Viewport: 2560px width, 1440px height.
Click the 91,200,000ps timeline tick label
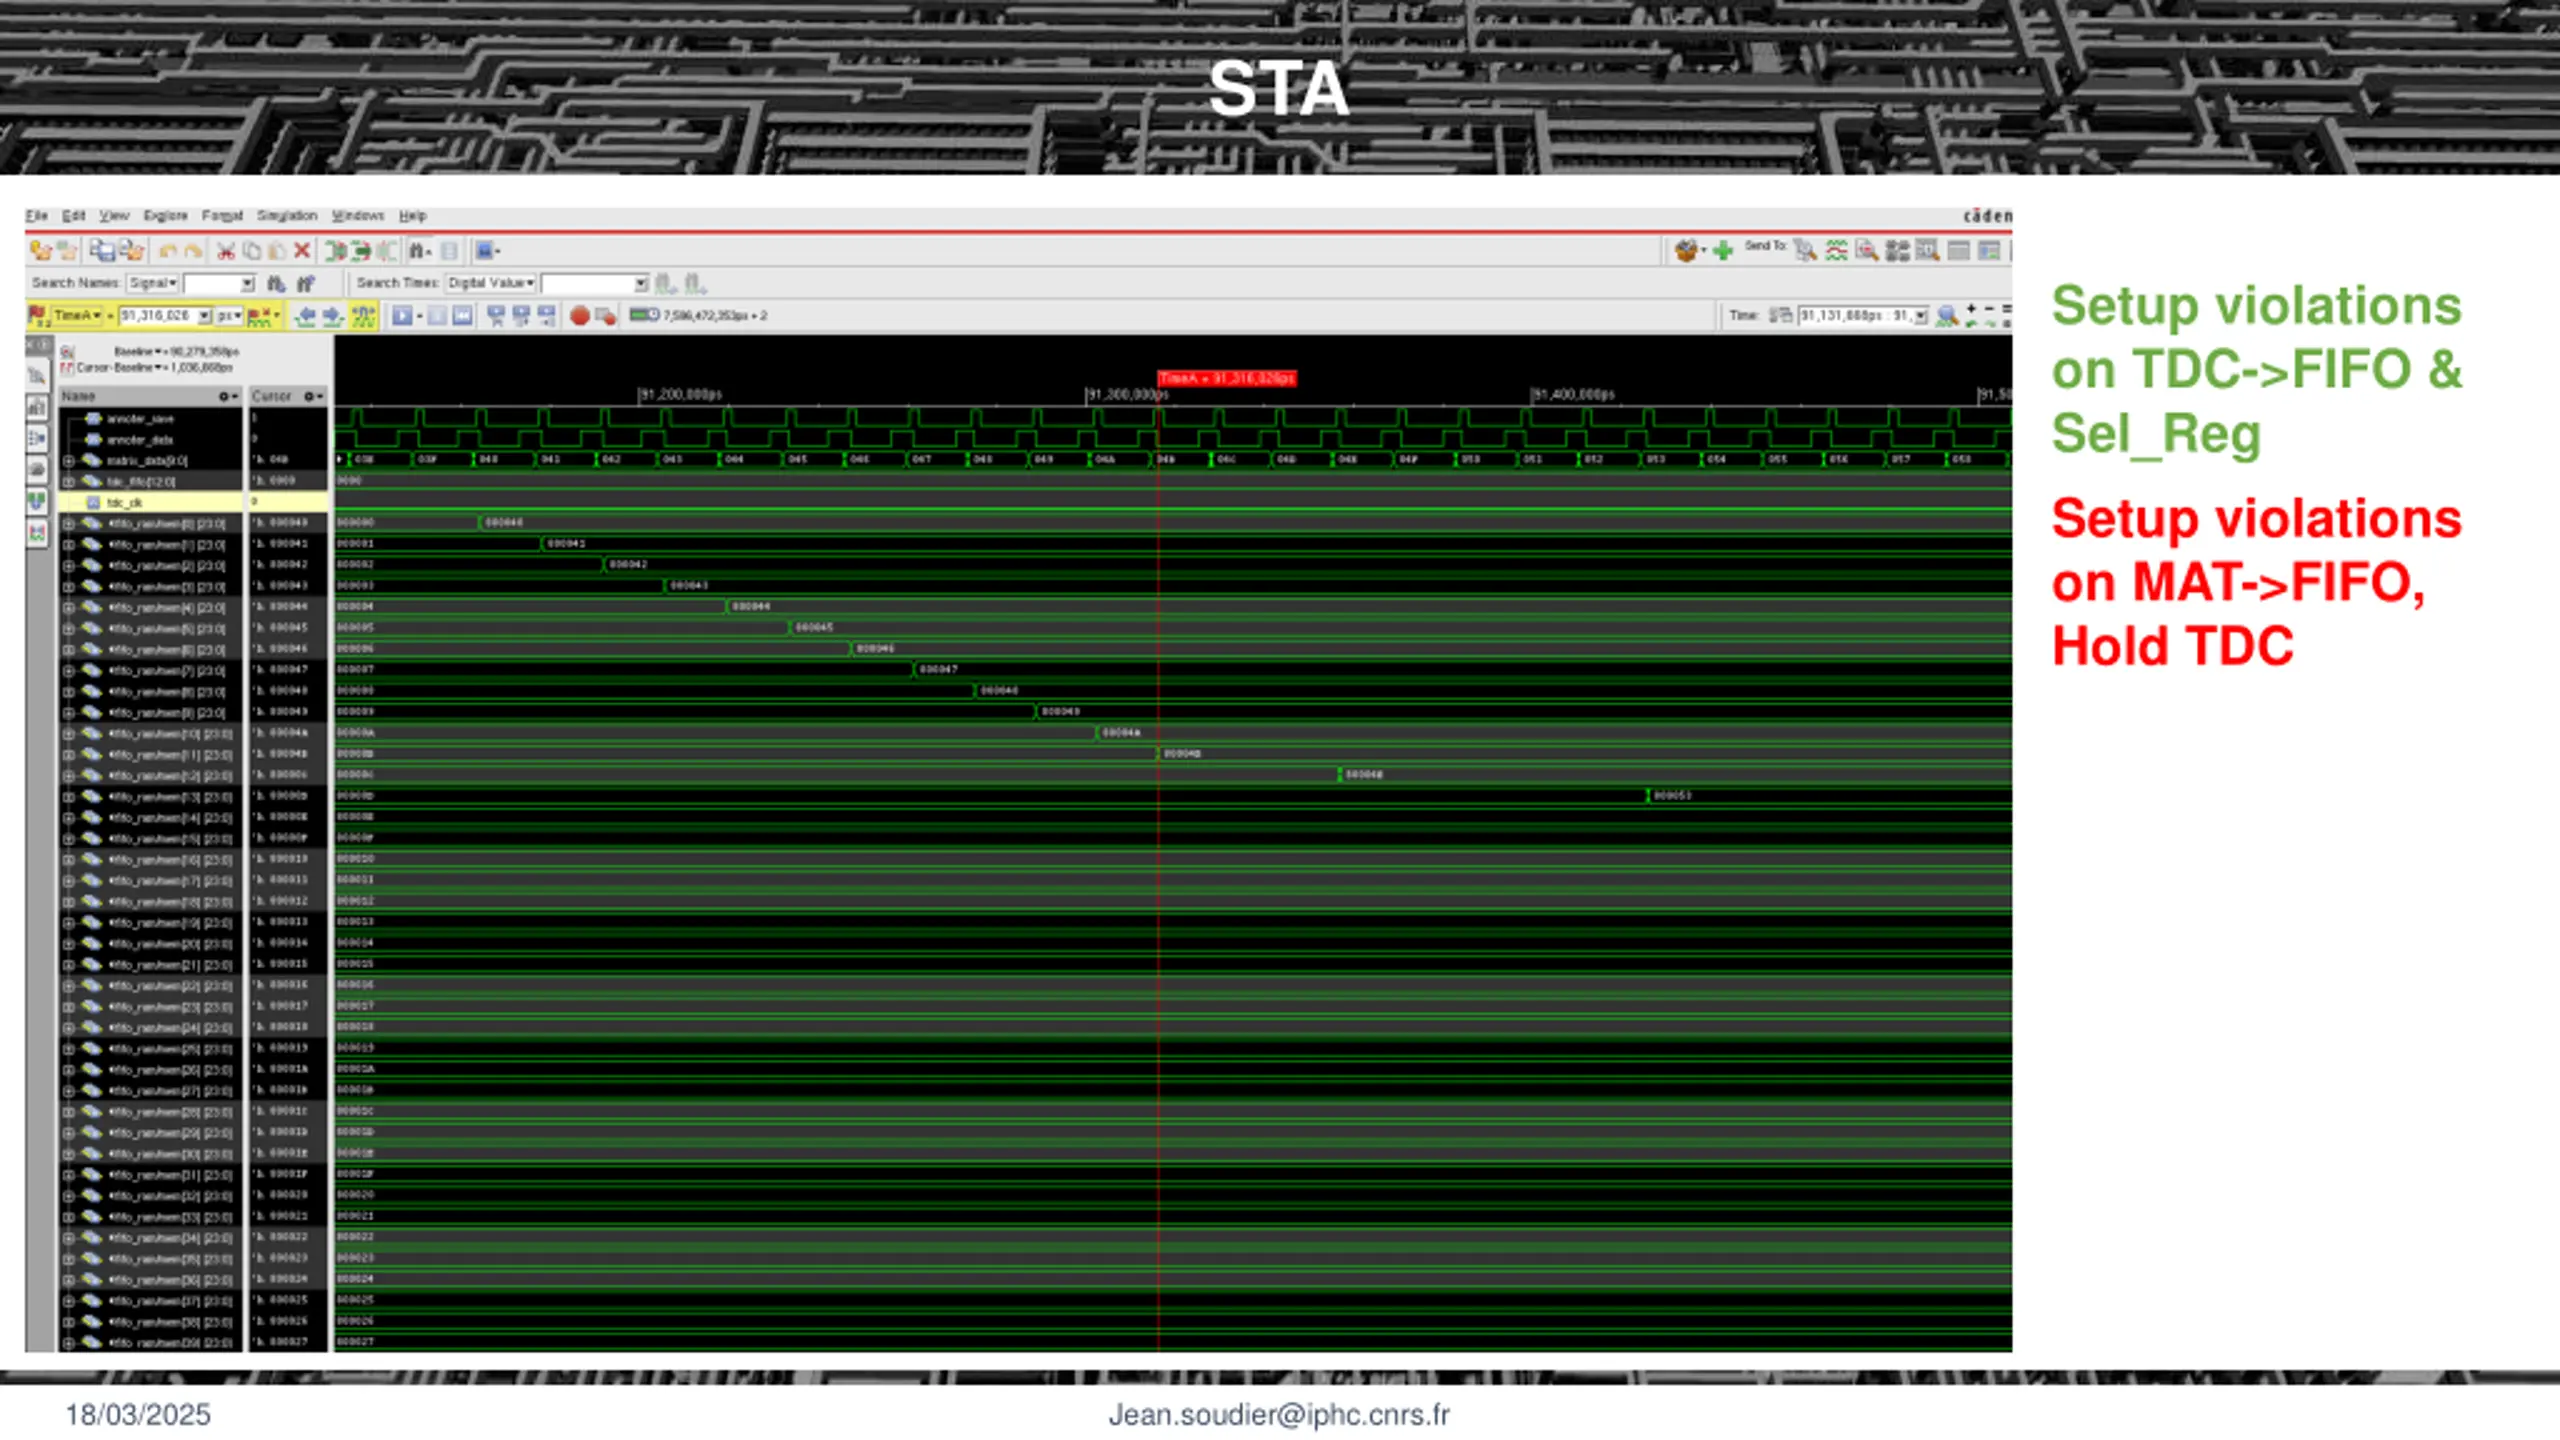pos(680,394)
